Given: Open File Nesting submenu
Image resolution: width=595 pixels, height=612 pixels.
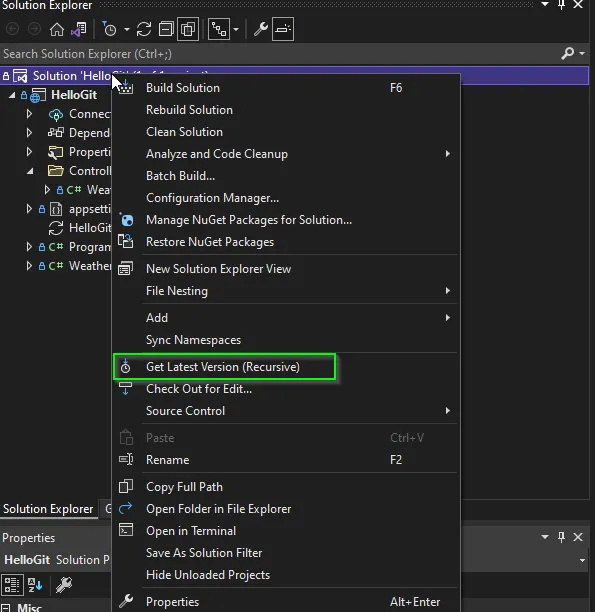Looking at the screenshot, I should click(286, 291).
